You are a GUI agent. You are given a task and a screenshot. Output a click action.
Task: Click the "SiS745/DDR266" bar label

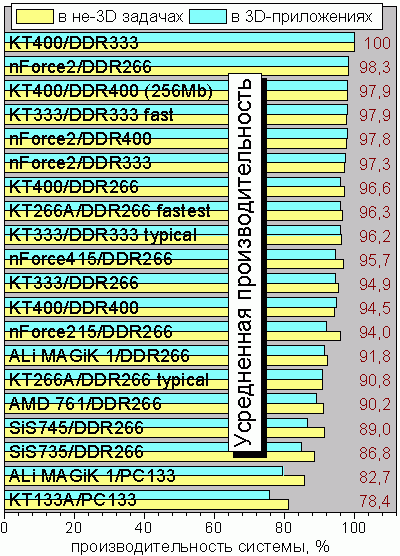pos(76,428)
